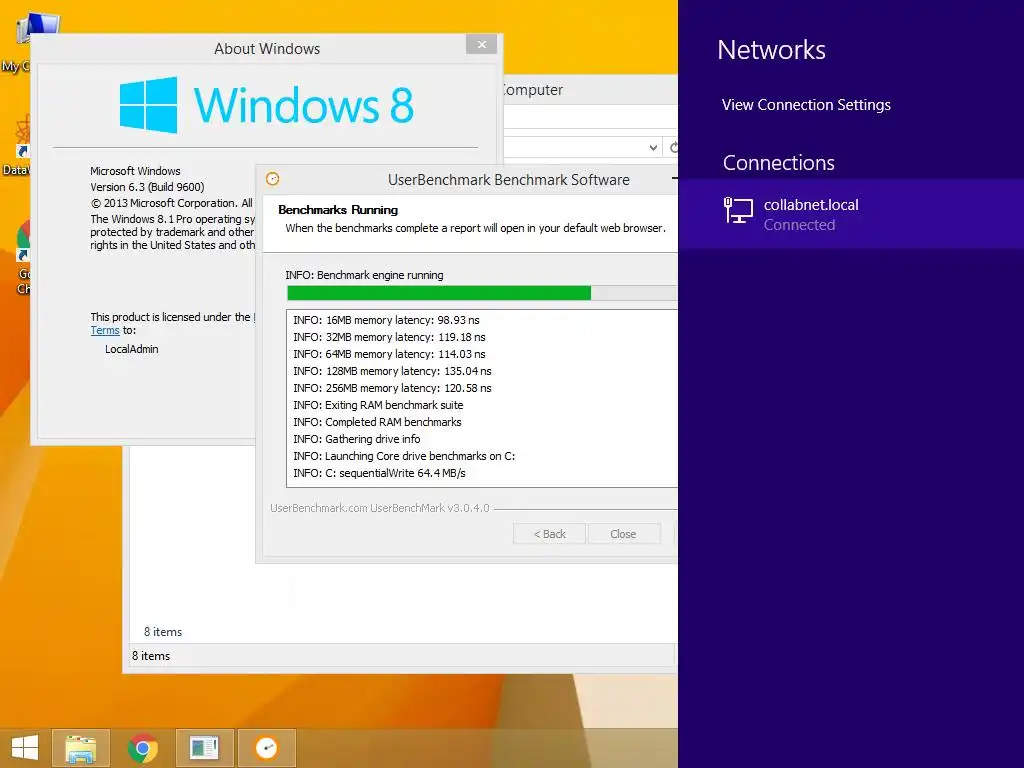Image resolution: width=1024 pixels, height=768 pixels.
Task: Click the Benchmarks Running heading
Action: [338, 210]
